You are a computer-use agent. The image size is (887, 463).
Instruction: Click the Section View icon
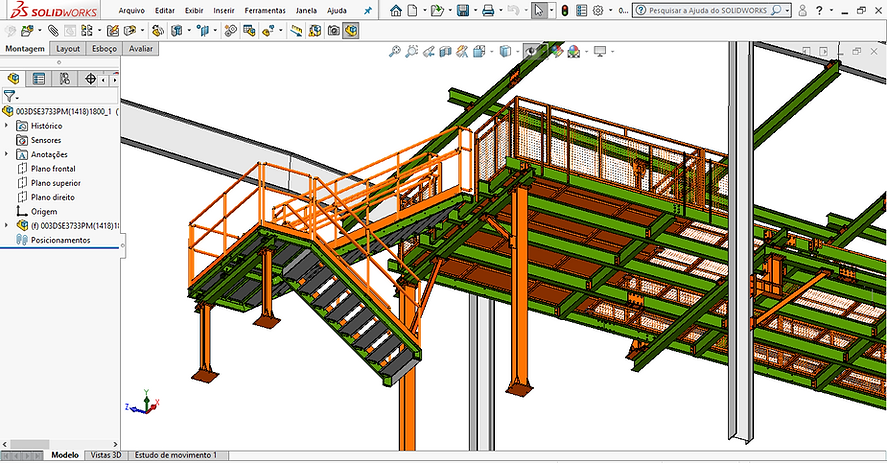click(446, 52)
